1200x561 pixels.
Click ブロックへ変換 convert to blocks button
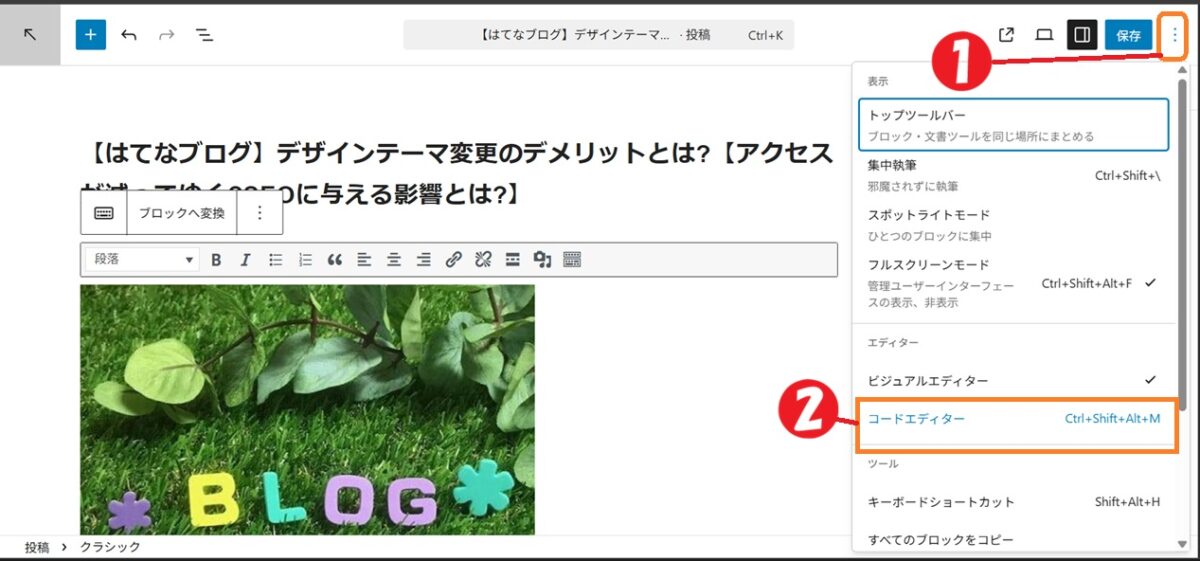(181, 213)
